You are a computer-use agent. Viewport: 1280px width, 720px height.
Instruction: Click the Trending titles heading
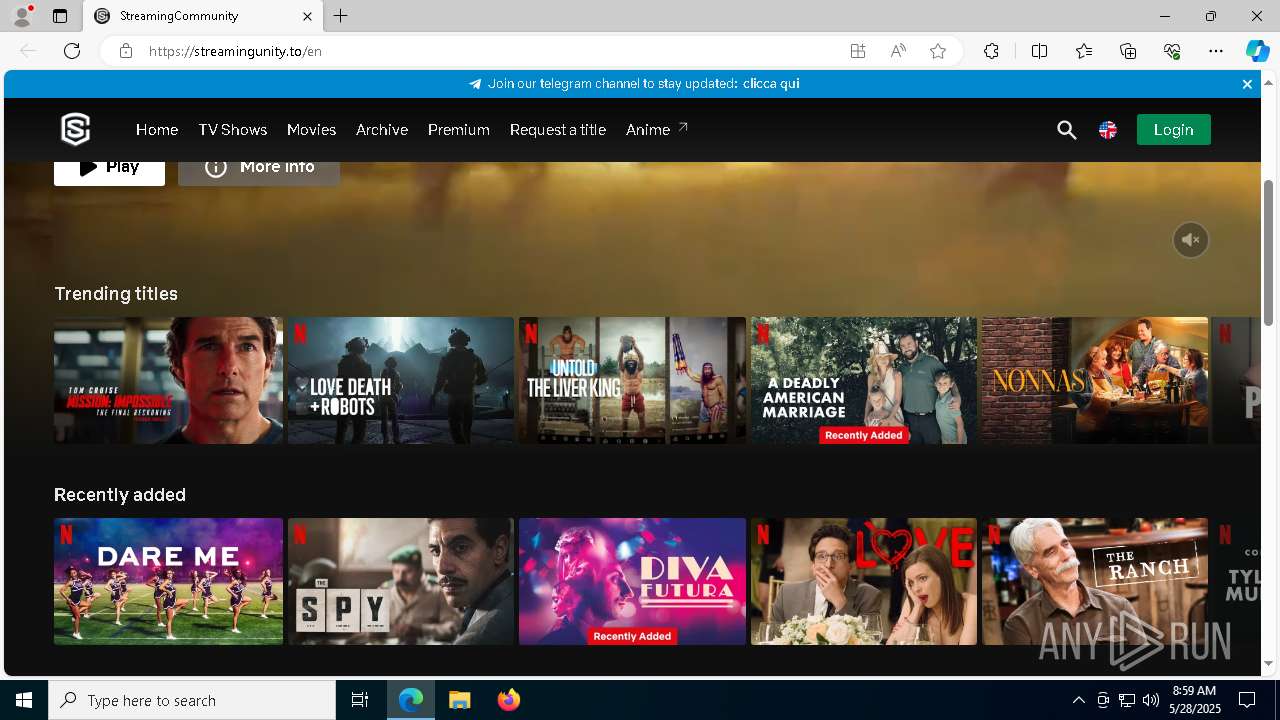coord(116,294)
